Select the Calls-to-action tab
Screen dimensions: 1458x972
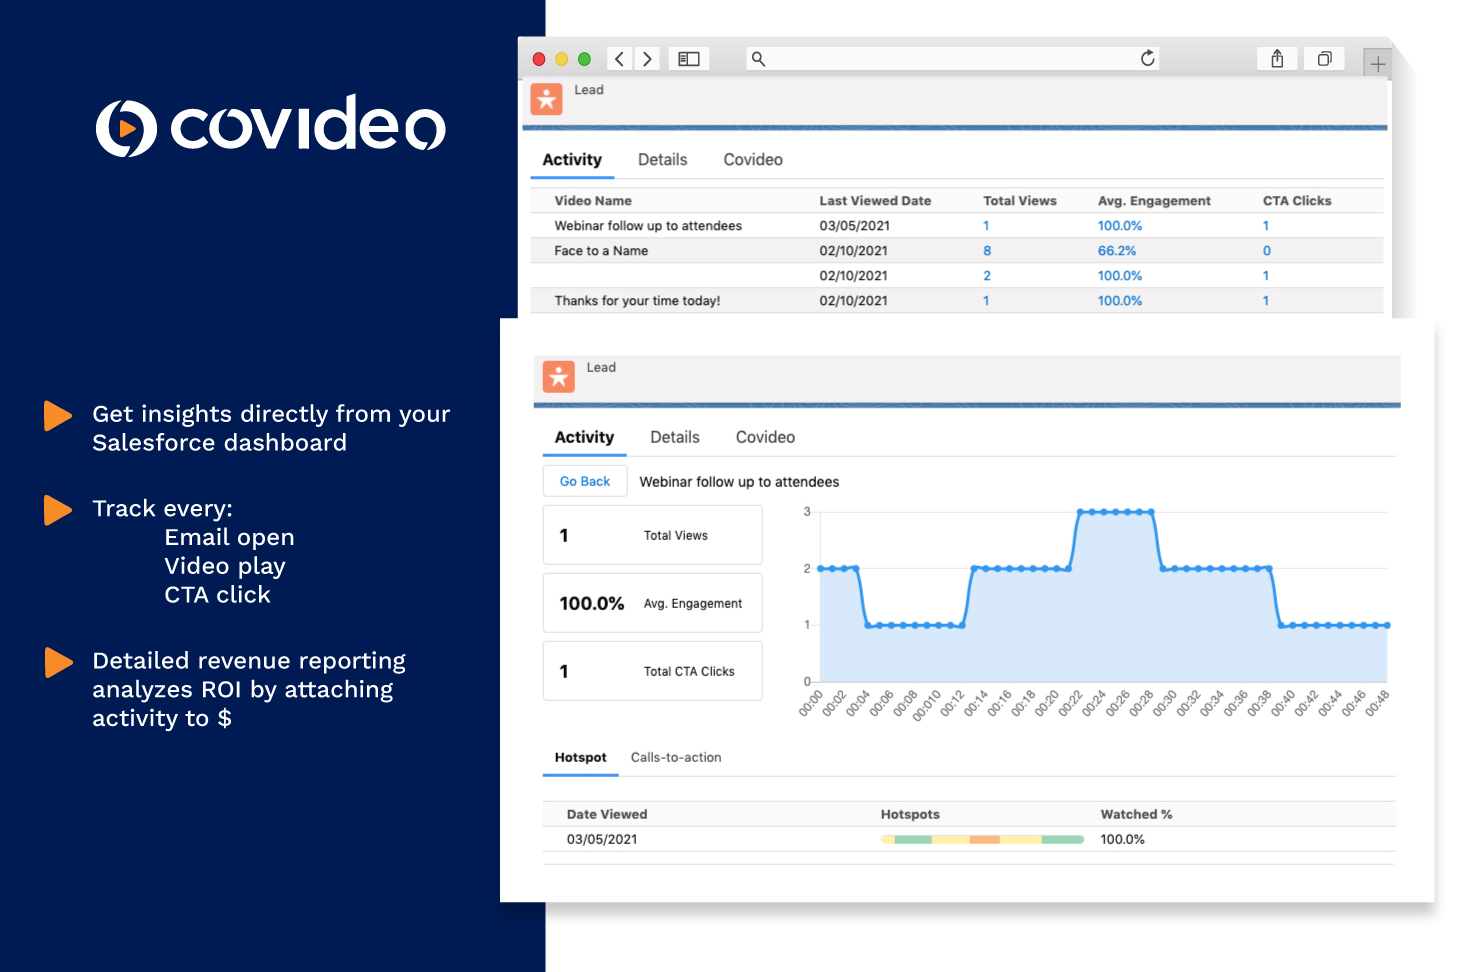pyautogui.click(x=676, y=758)
